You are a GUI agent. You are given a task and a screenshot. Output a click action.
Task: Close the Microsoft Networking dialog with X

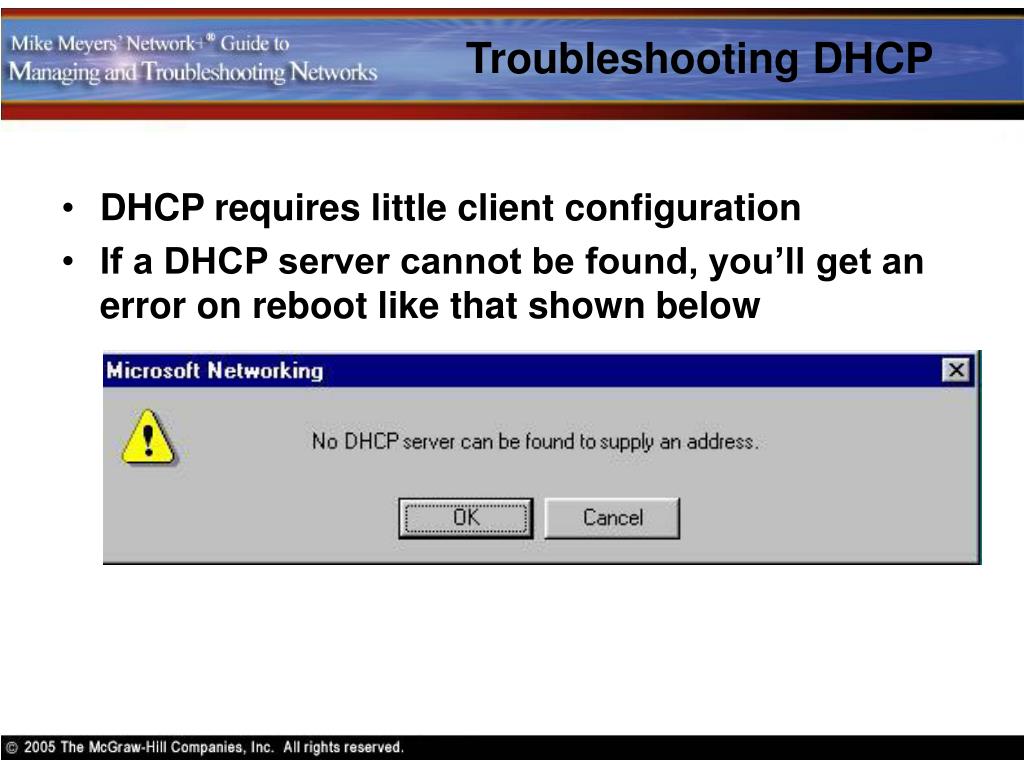pos(956,370)
